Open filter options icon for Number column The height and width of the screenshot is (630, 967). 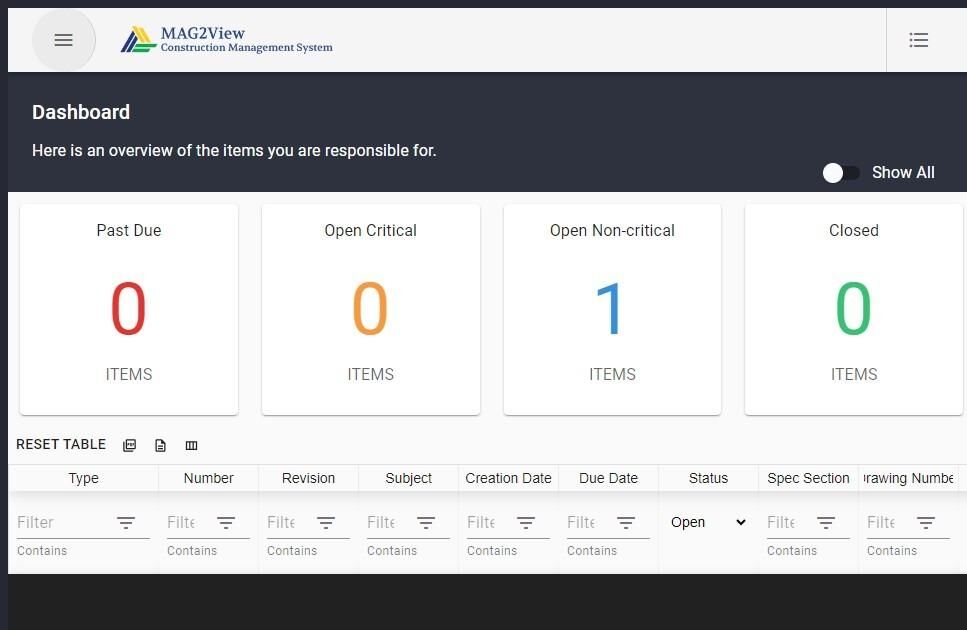(226, 523)
